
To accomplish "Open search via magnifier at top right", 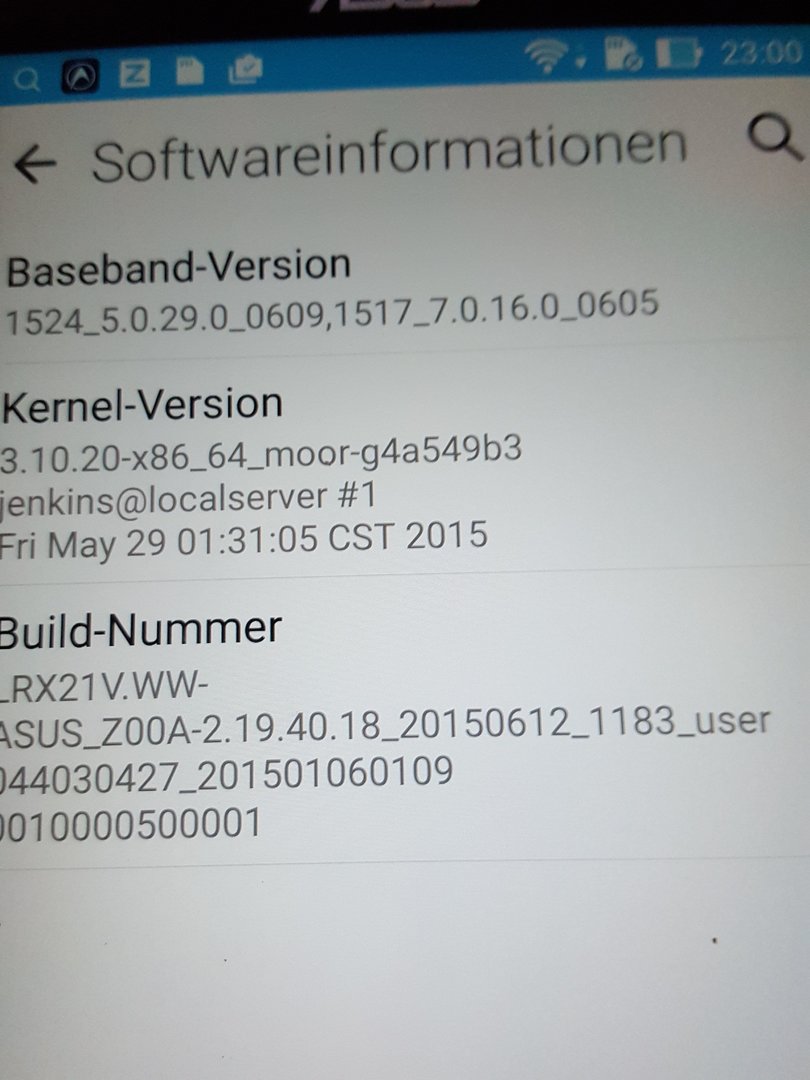I will (x=776, y=137).
